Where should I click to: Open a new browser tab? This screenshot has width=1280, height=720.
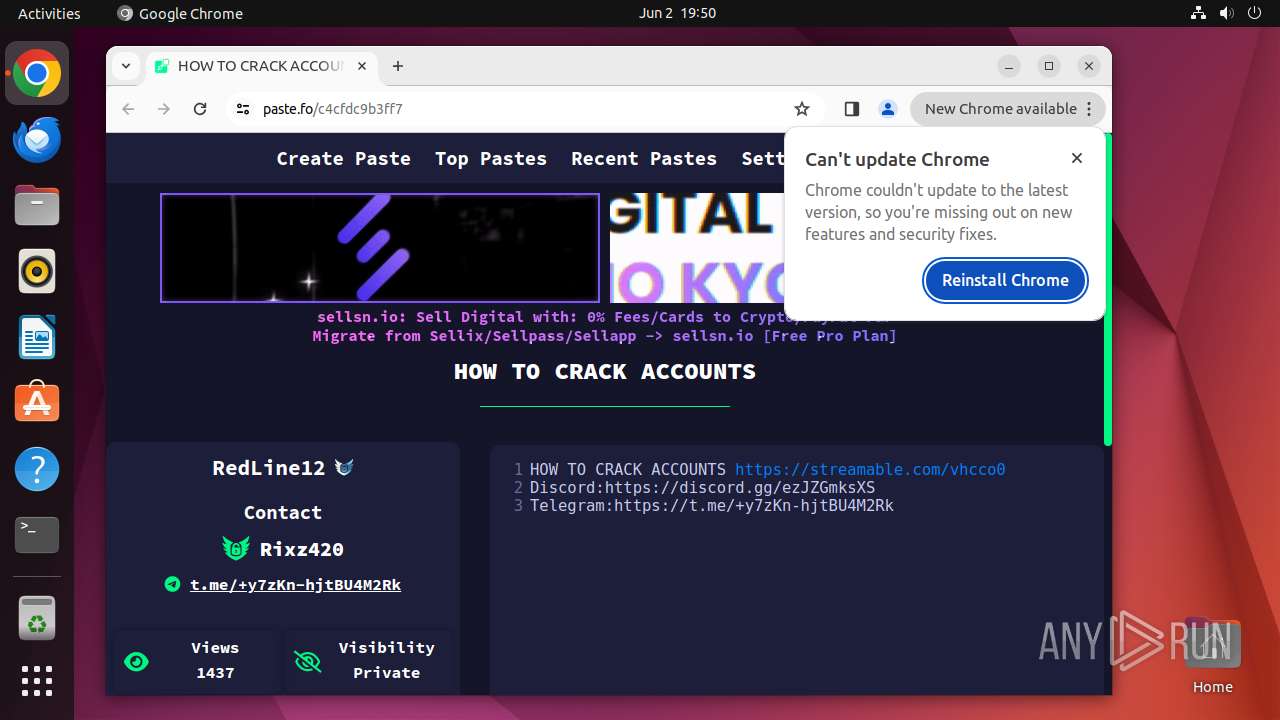(x=398, y=66)
